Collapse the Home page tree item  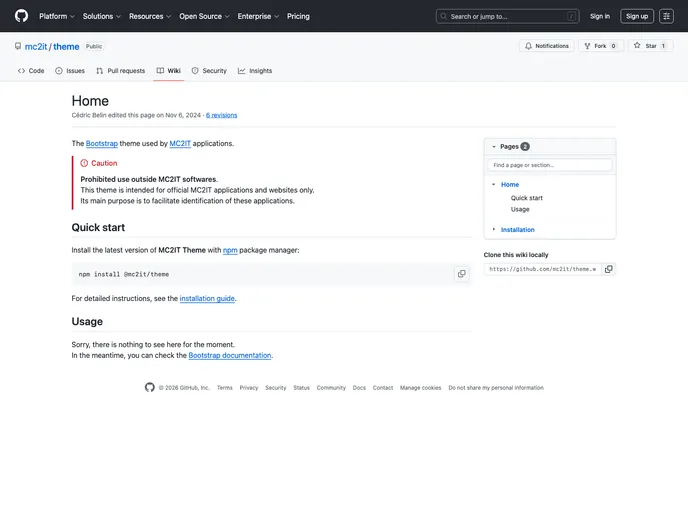(x=494, y=185)
